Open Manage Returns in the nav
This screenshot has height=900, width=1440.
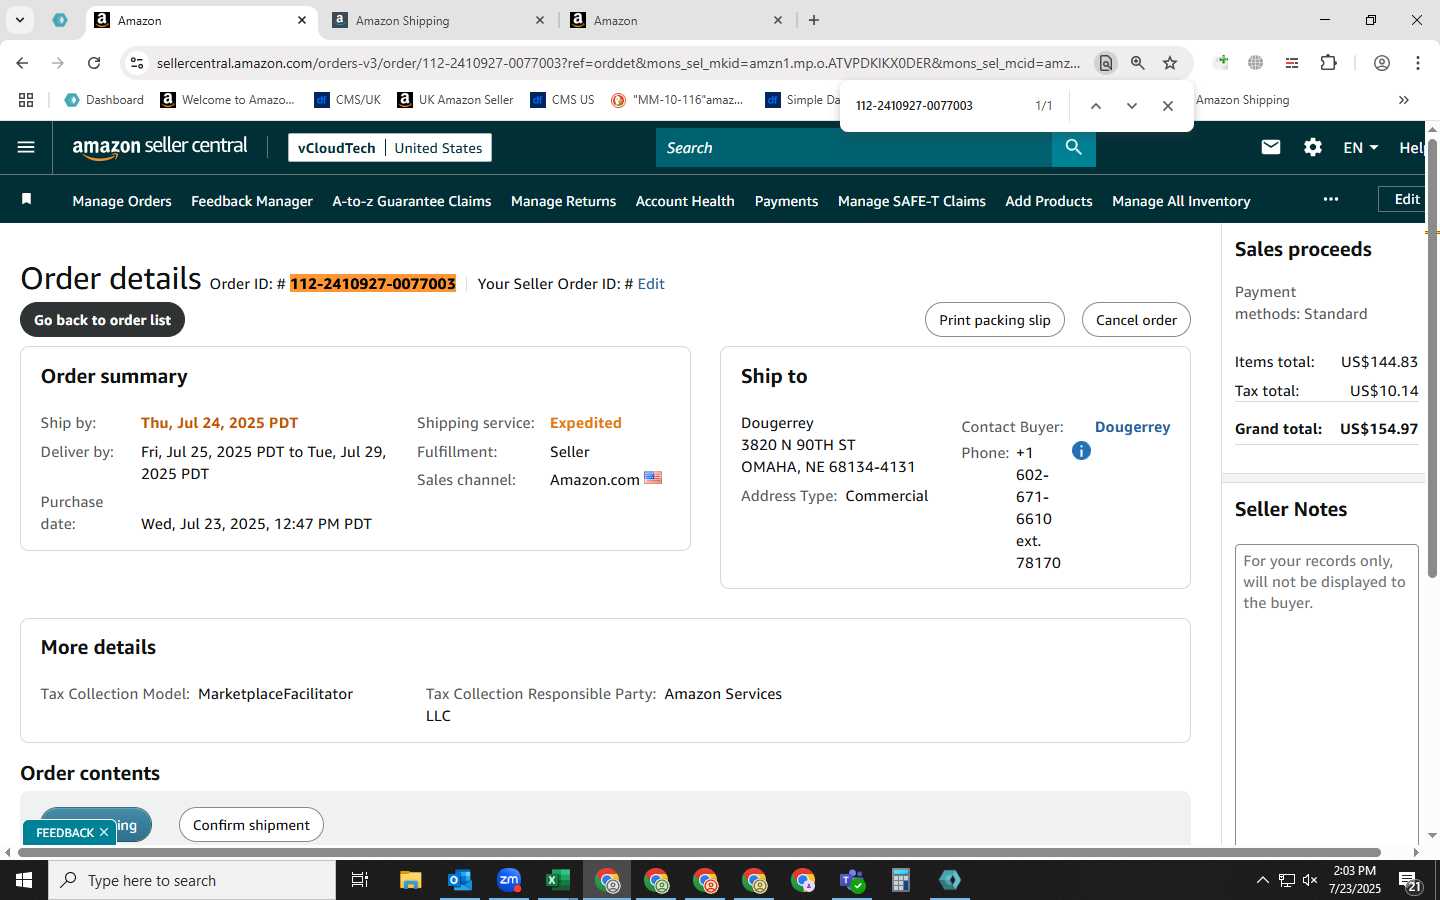[x=563, y=201]
